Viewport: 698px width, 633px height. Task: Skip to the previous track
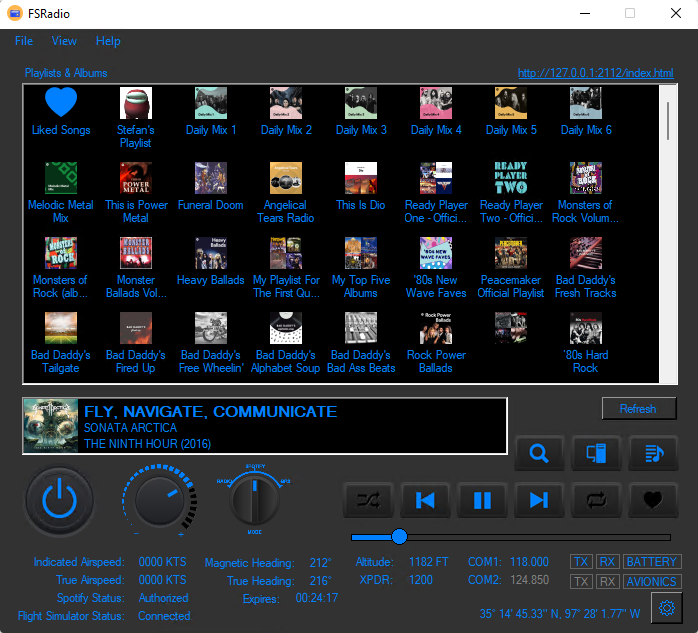(425, 500)
